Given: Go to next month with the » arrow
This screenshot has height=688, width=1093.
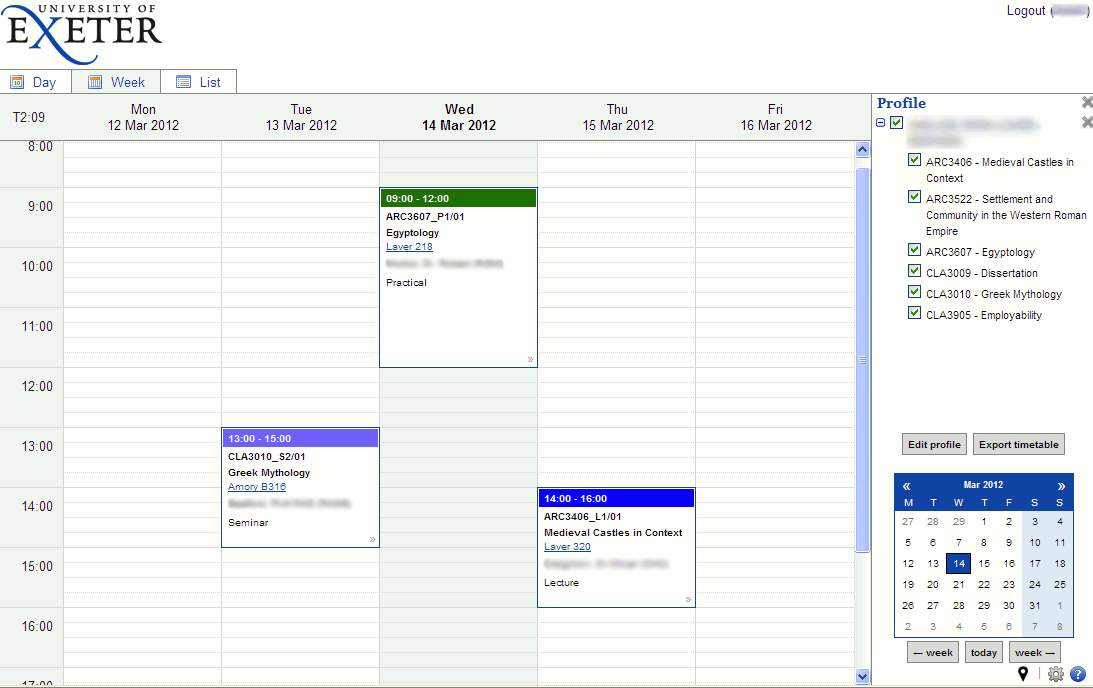Looking at the screenshot, I should pyautogui.click(x=1059, y=484).
